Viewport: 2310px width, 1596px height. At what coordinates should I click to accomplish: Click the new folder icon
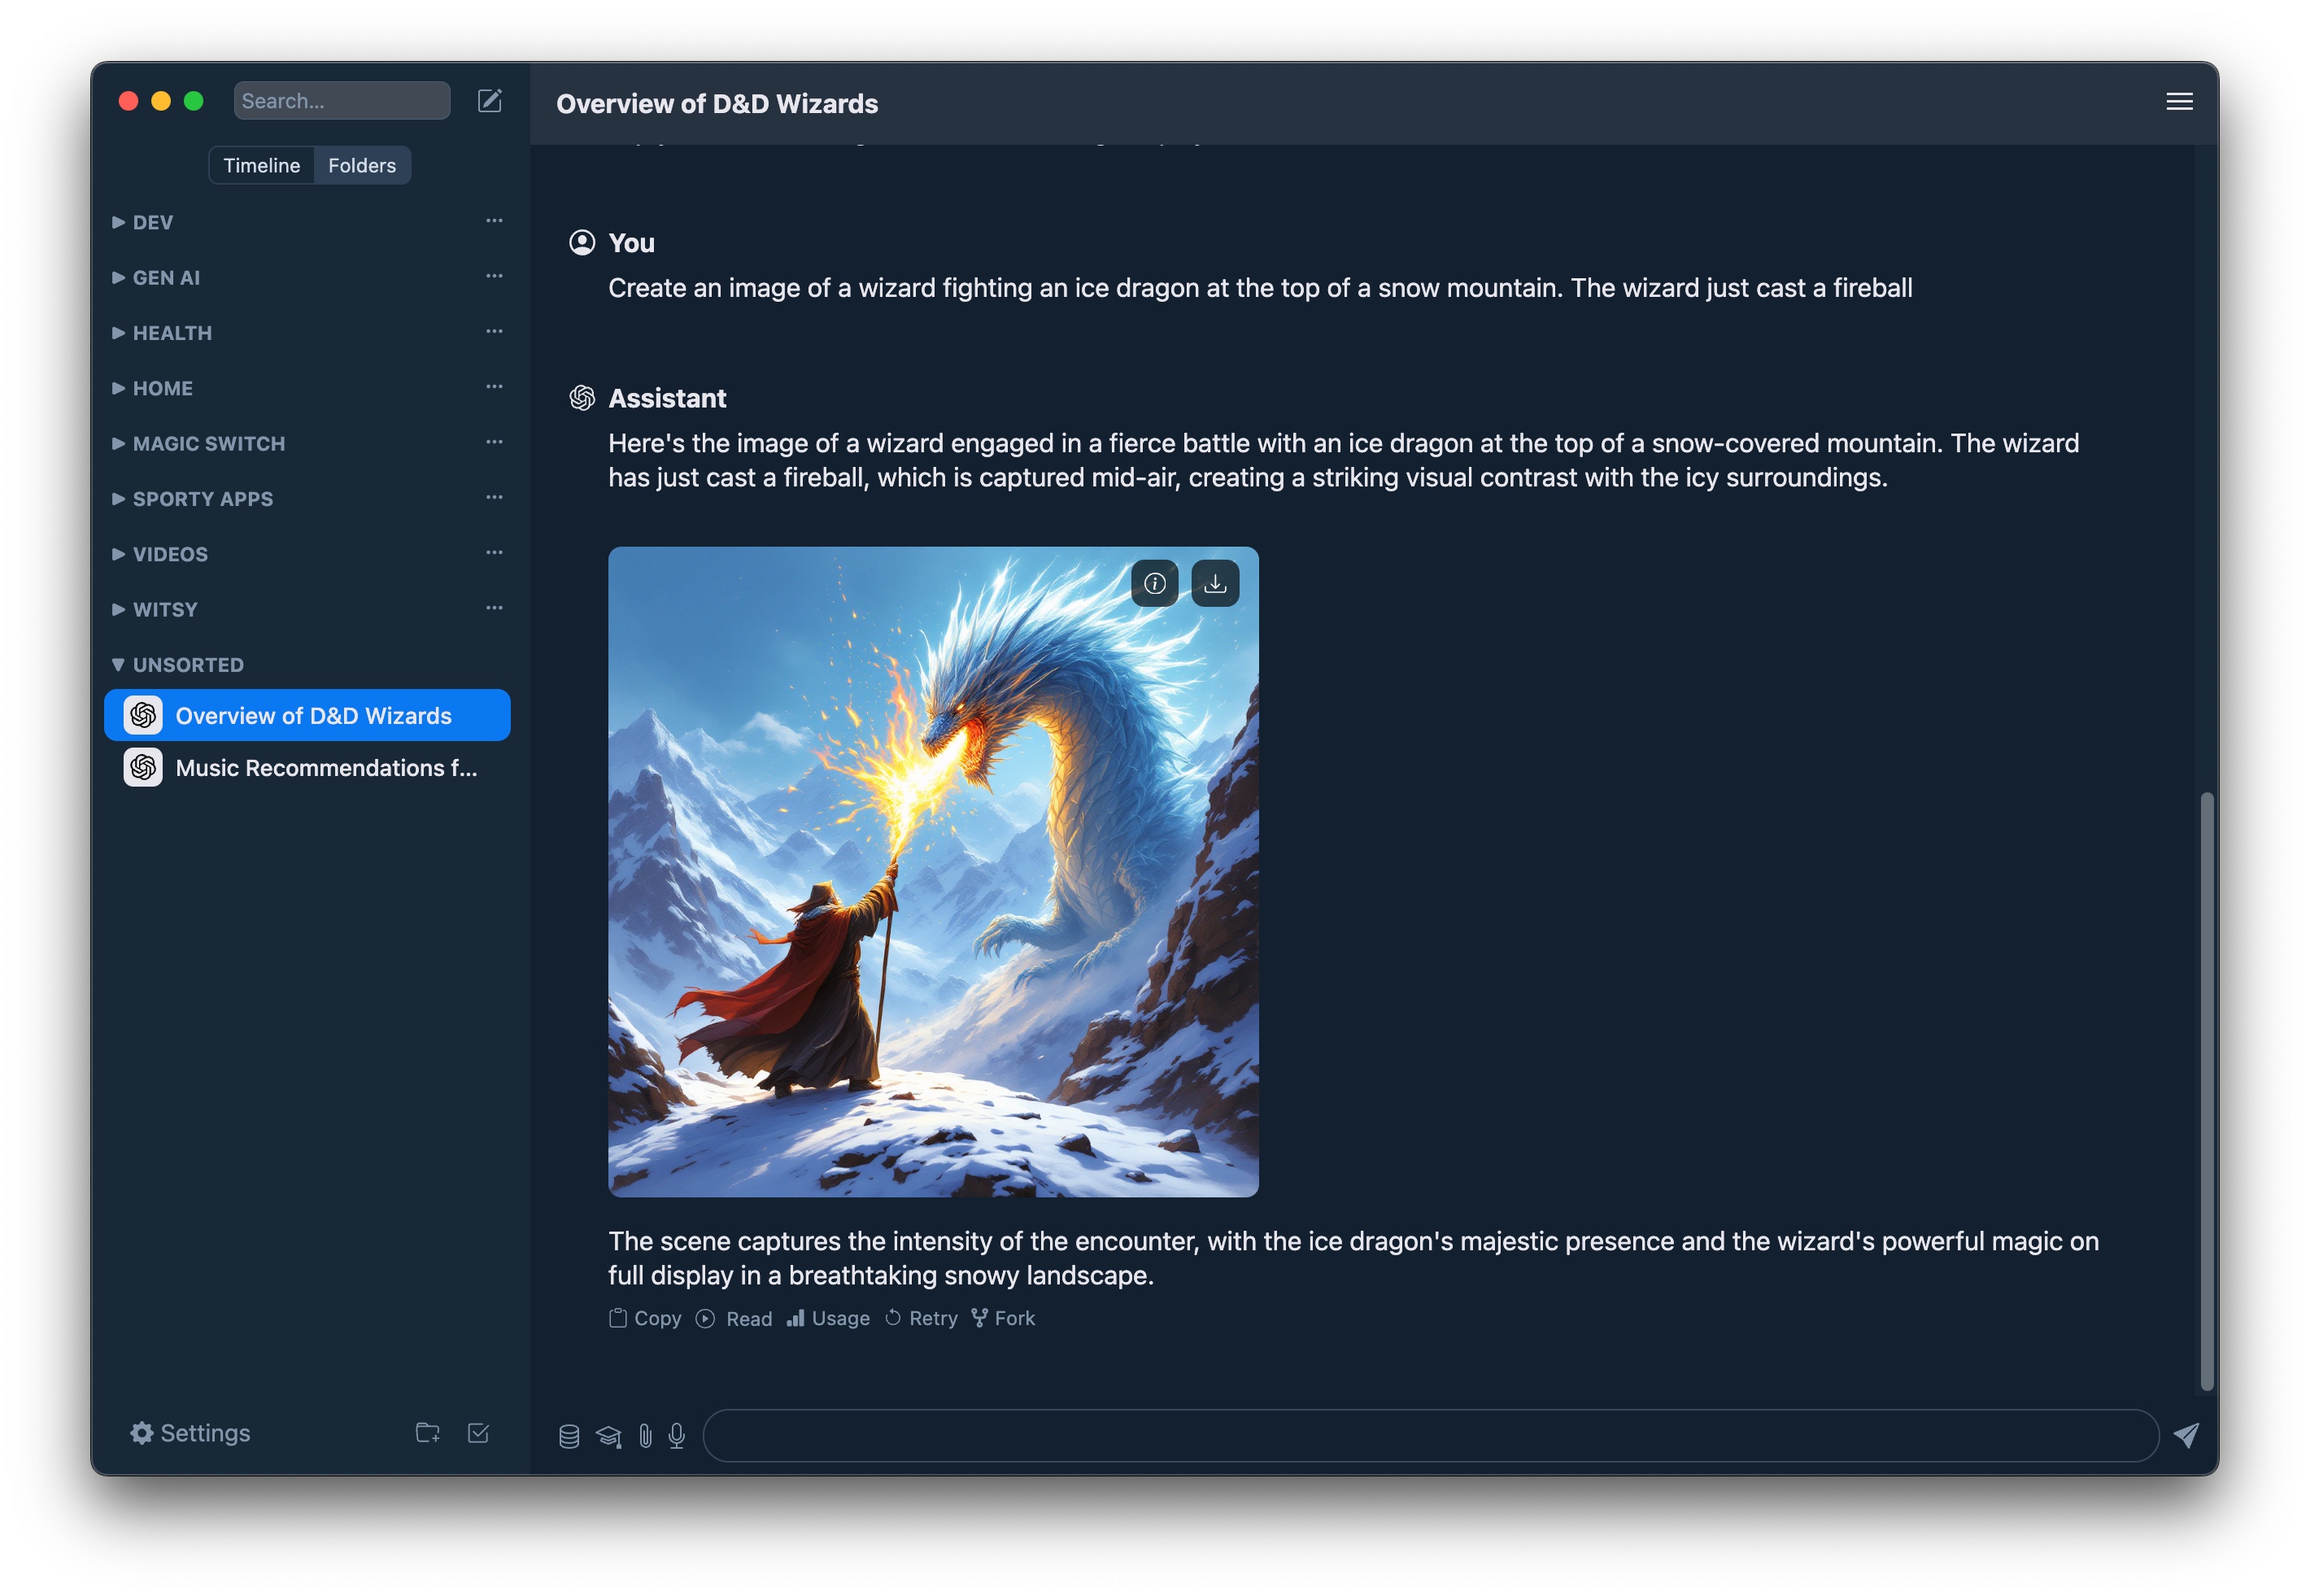(x=427, y=1433)
